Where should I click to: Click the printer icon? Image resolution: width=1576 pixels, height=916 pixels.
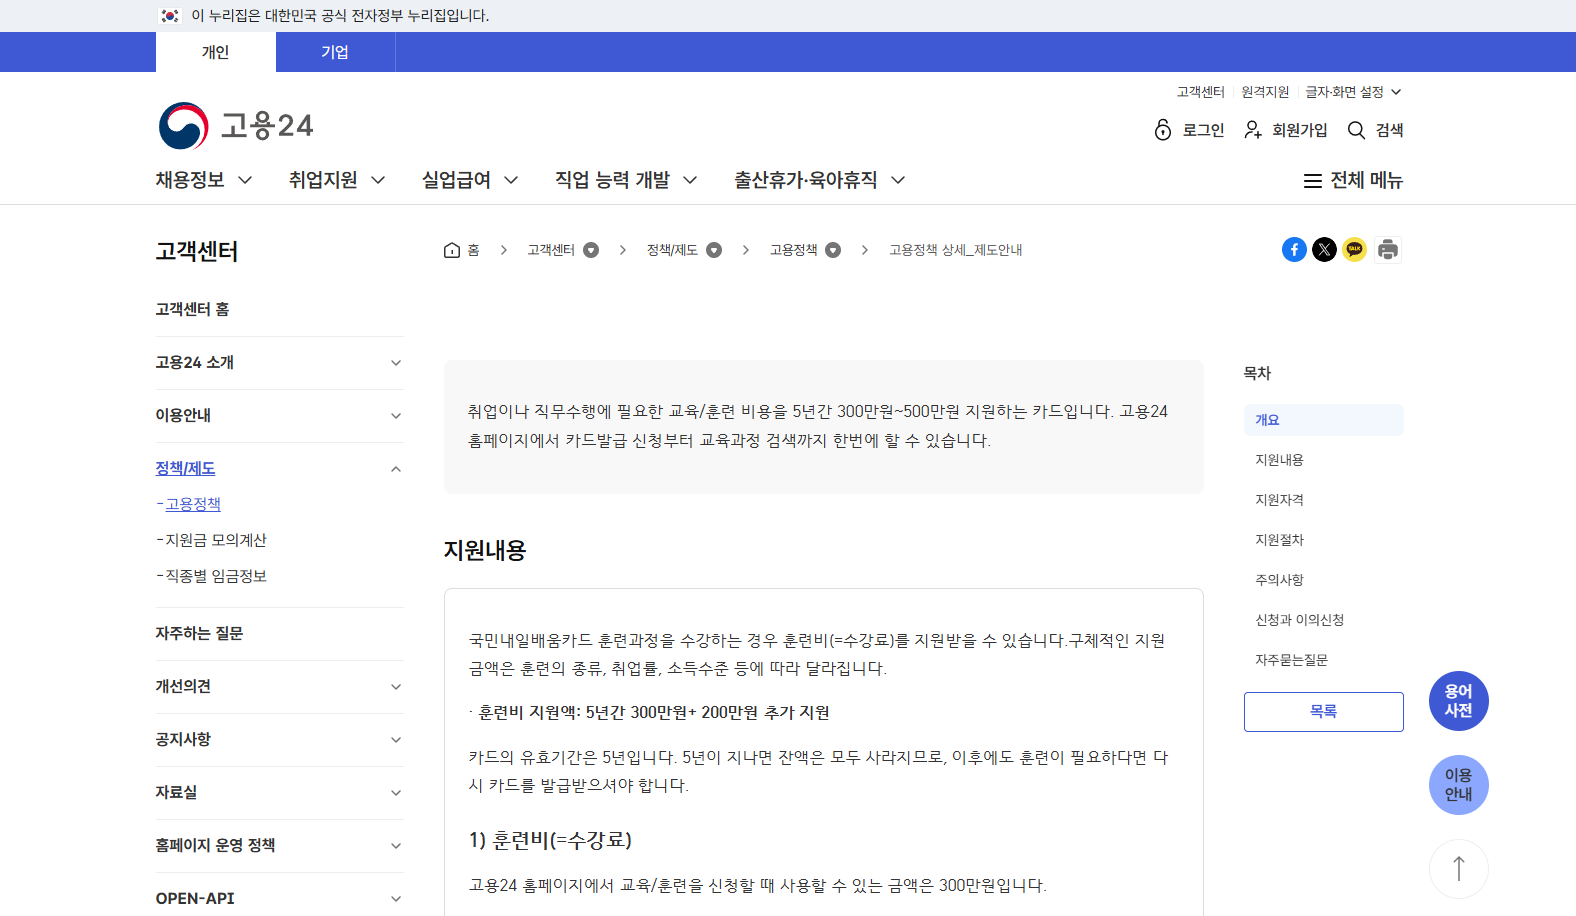[1387, 250]
